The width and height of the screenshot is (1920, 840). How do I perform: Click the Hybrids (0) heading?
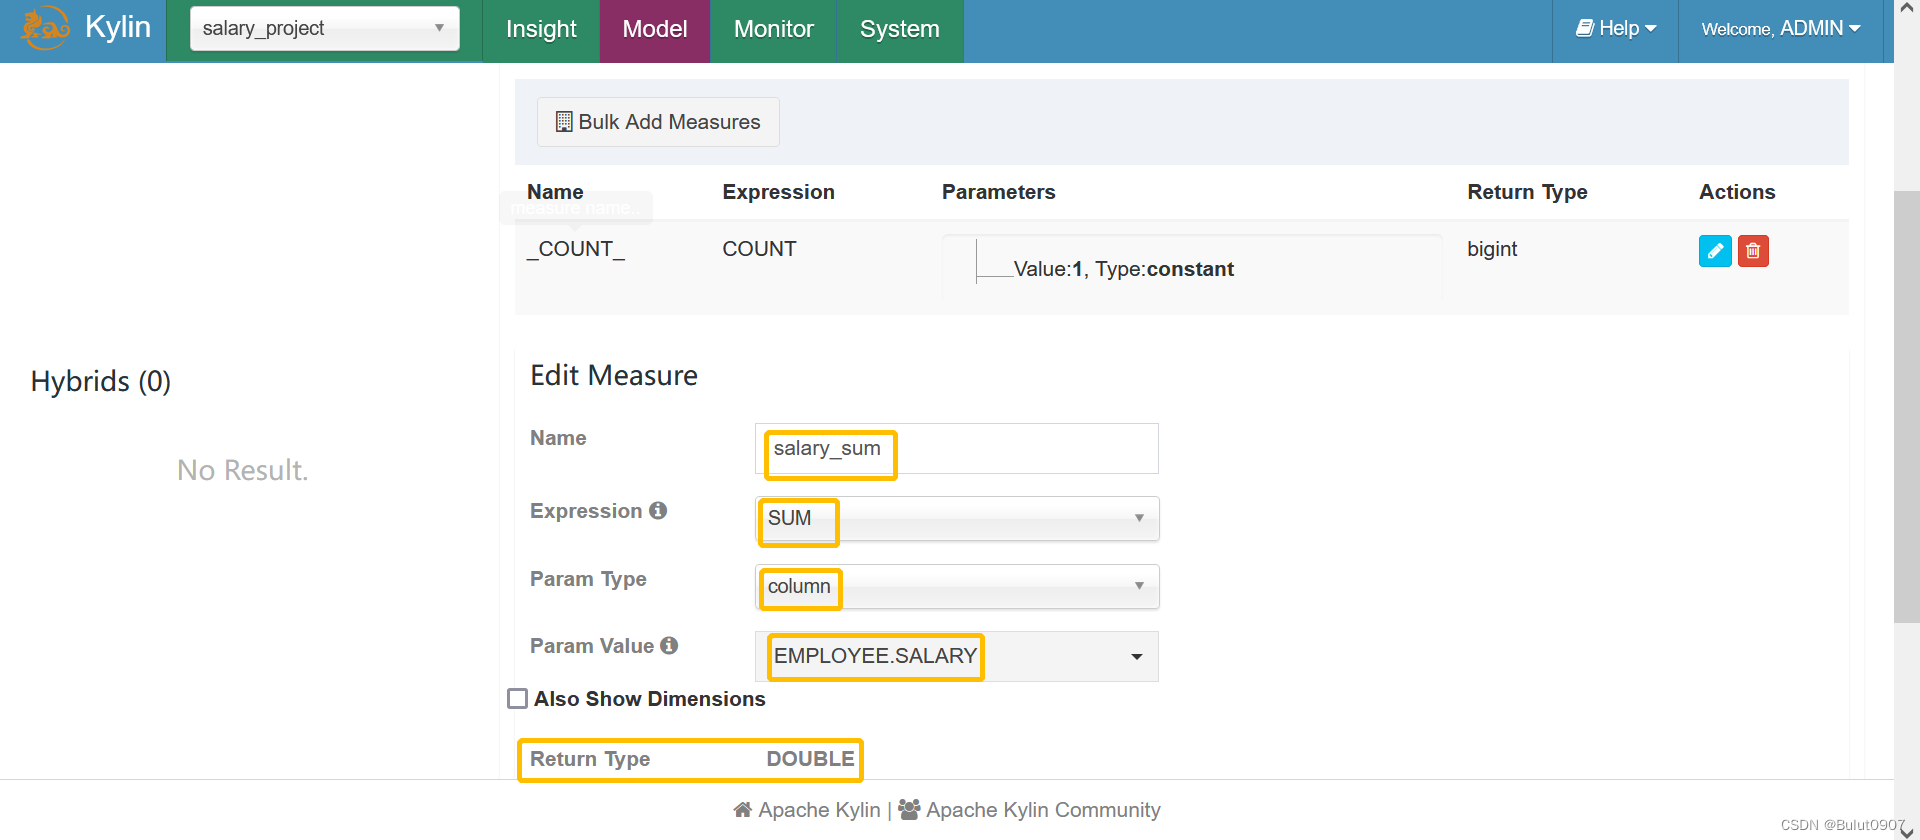pyautogui.click(x=101, y=381)
